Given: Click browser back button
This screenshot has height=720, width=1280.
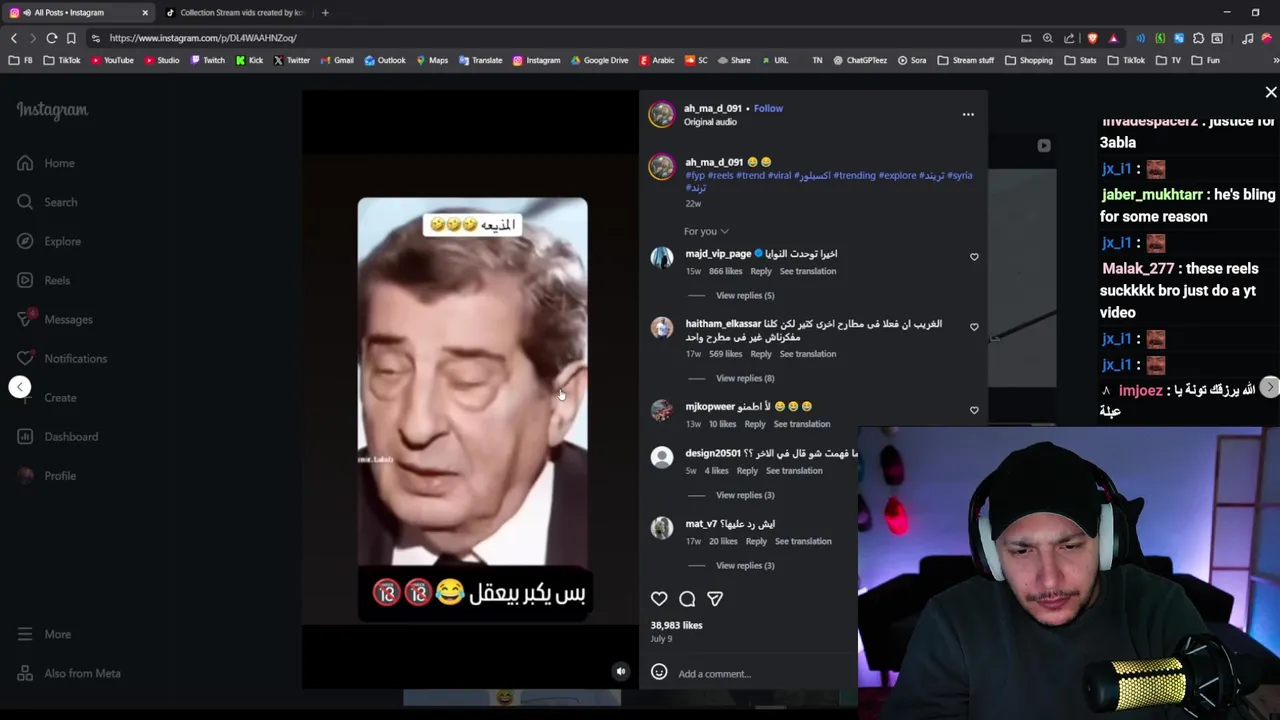Looking at the screenshot, I should click(x=14, y=38).
